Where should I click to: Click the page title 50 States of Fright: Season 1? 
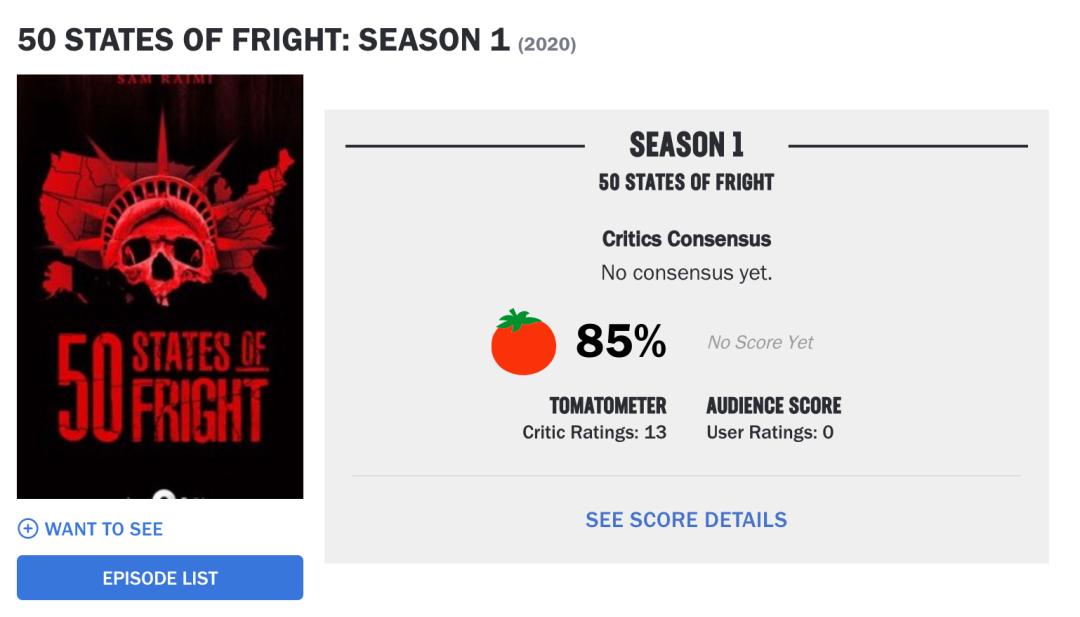click(x=264, y=41)
